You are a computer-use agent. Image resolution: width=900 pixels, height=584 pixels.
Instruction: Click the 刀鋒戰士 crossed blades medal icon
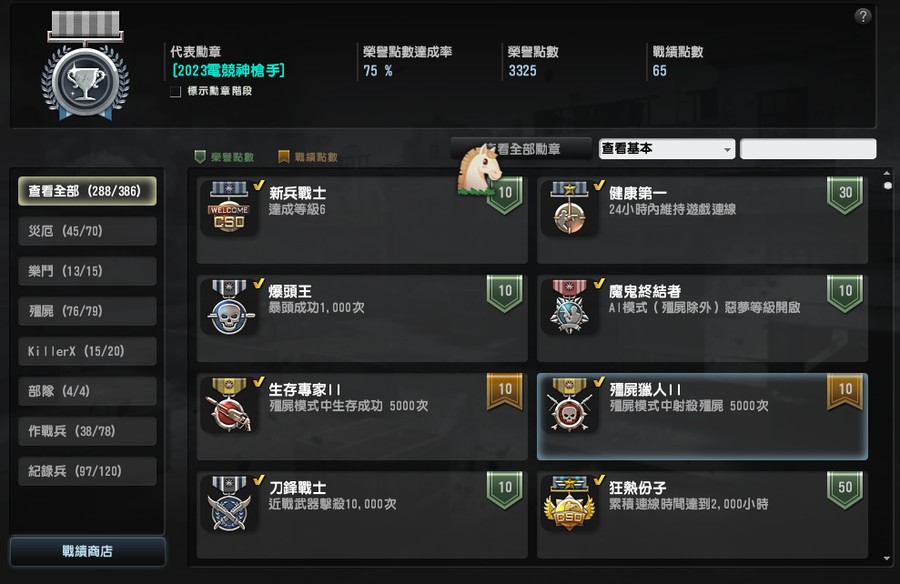coord(228,504)
